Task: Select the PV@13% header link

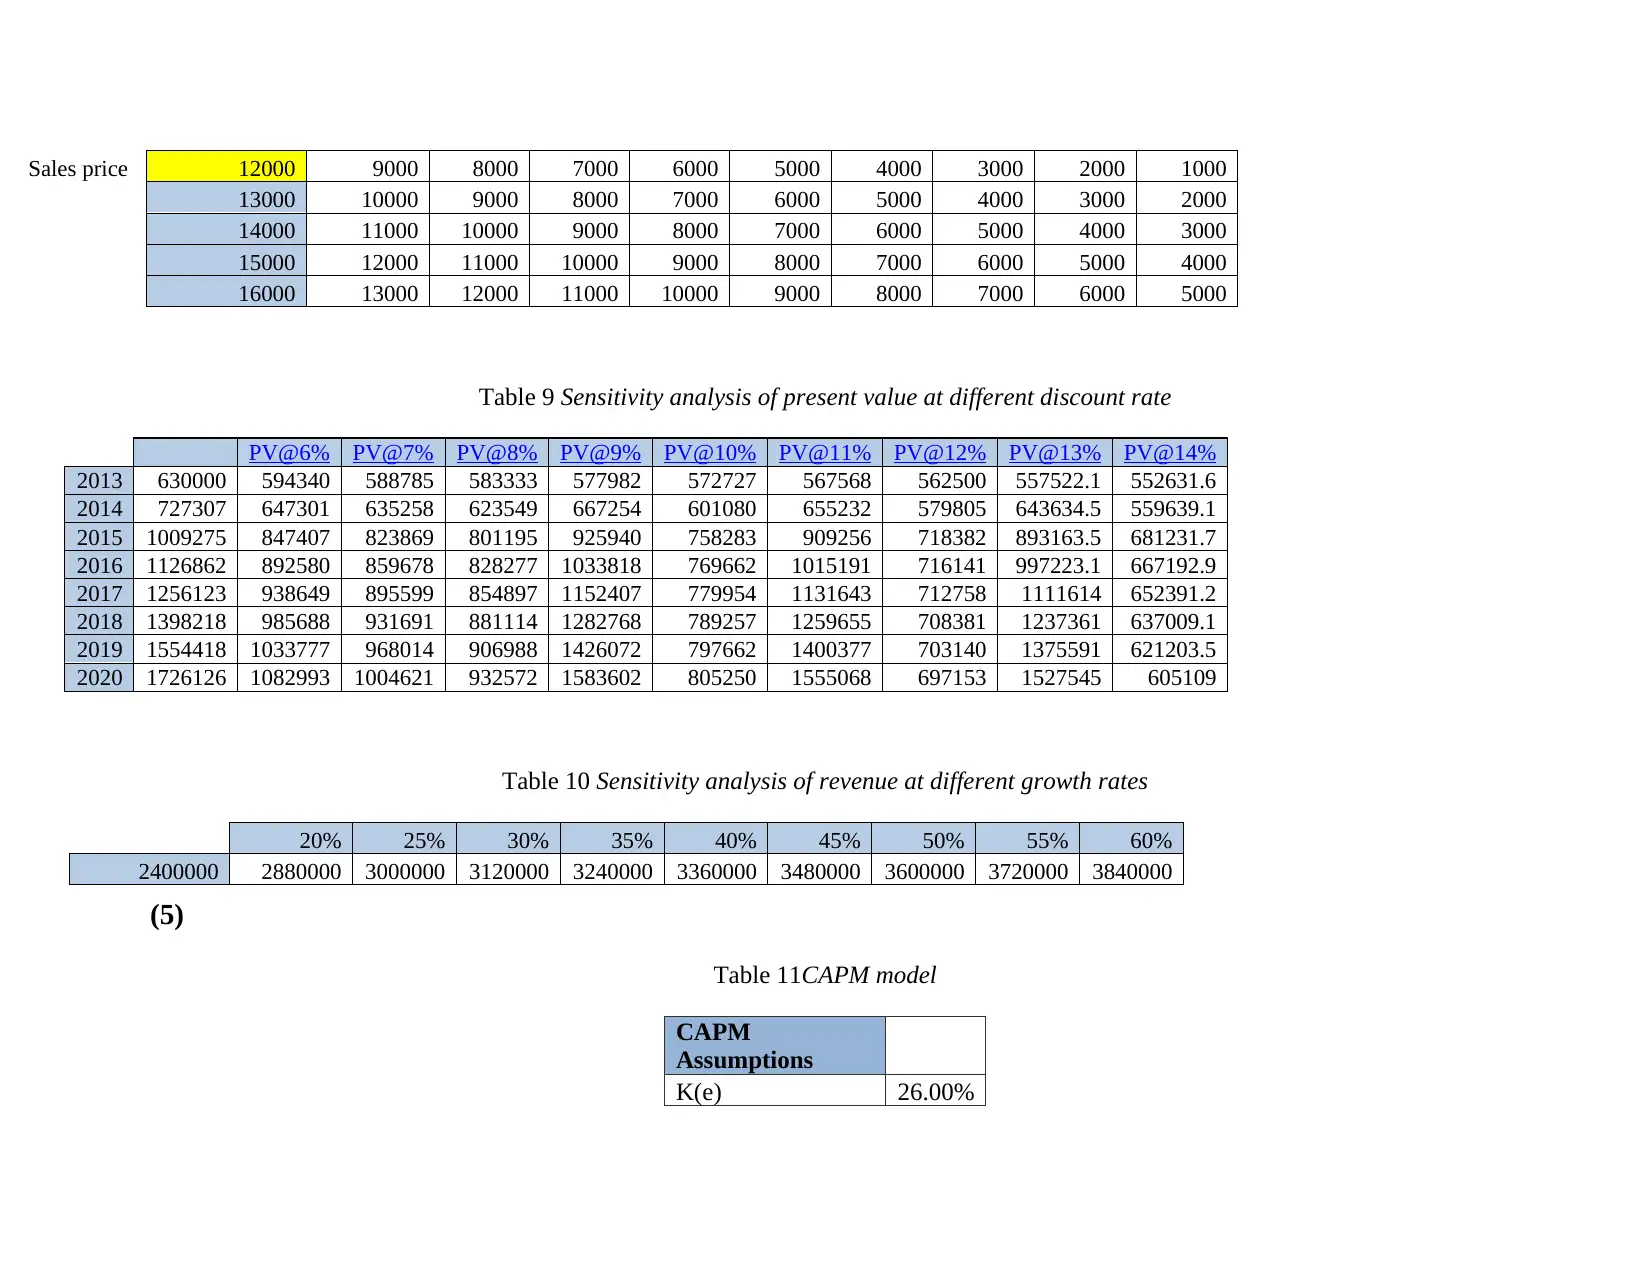Action: (x=1055, y=453)
